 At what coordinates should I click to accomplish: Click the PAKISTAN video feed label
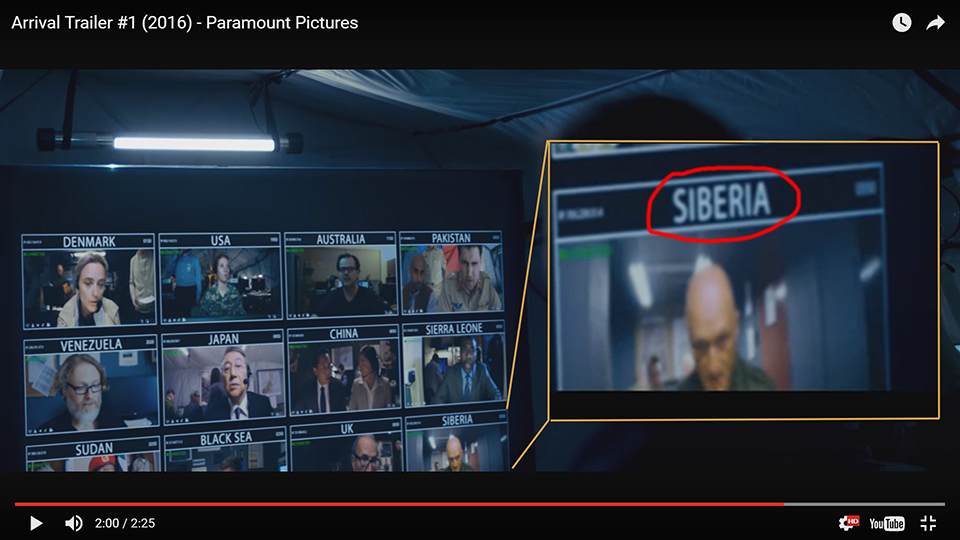[x=451, y=238]
